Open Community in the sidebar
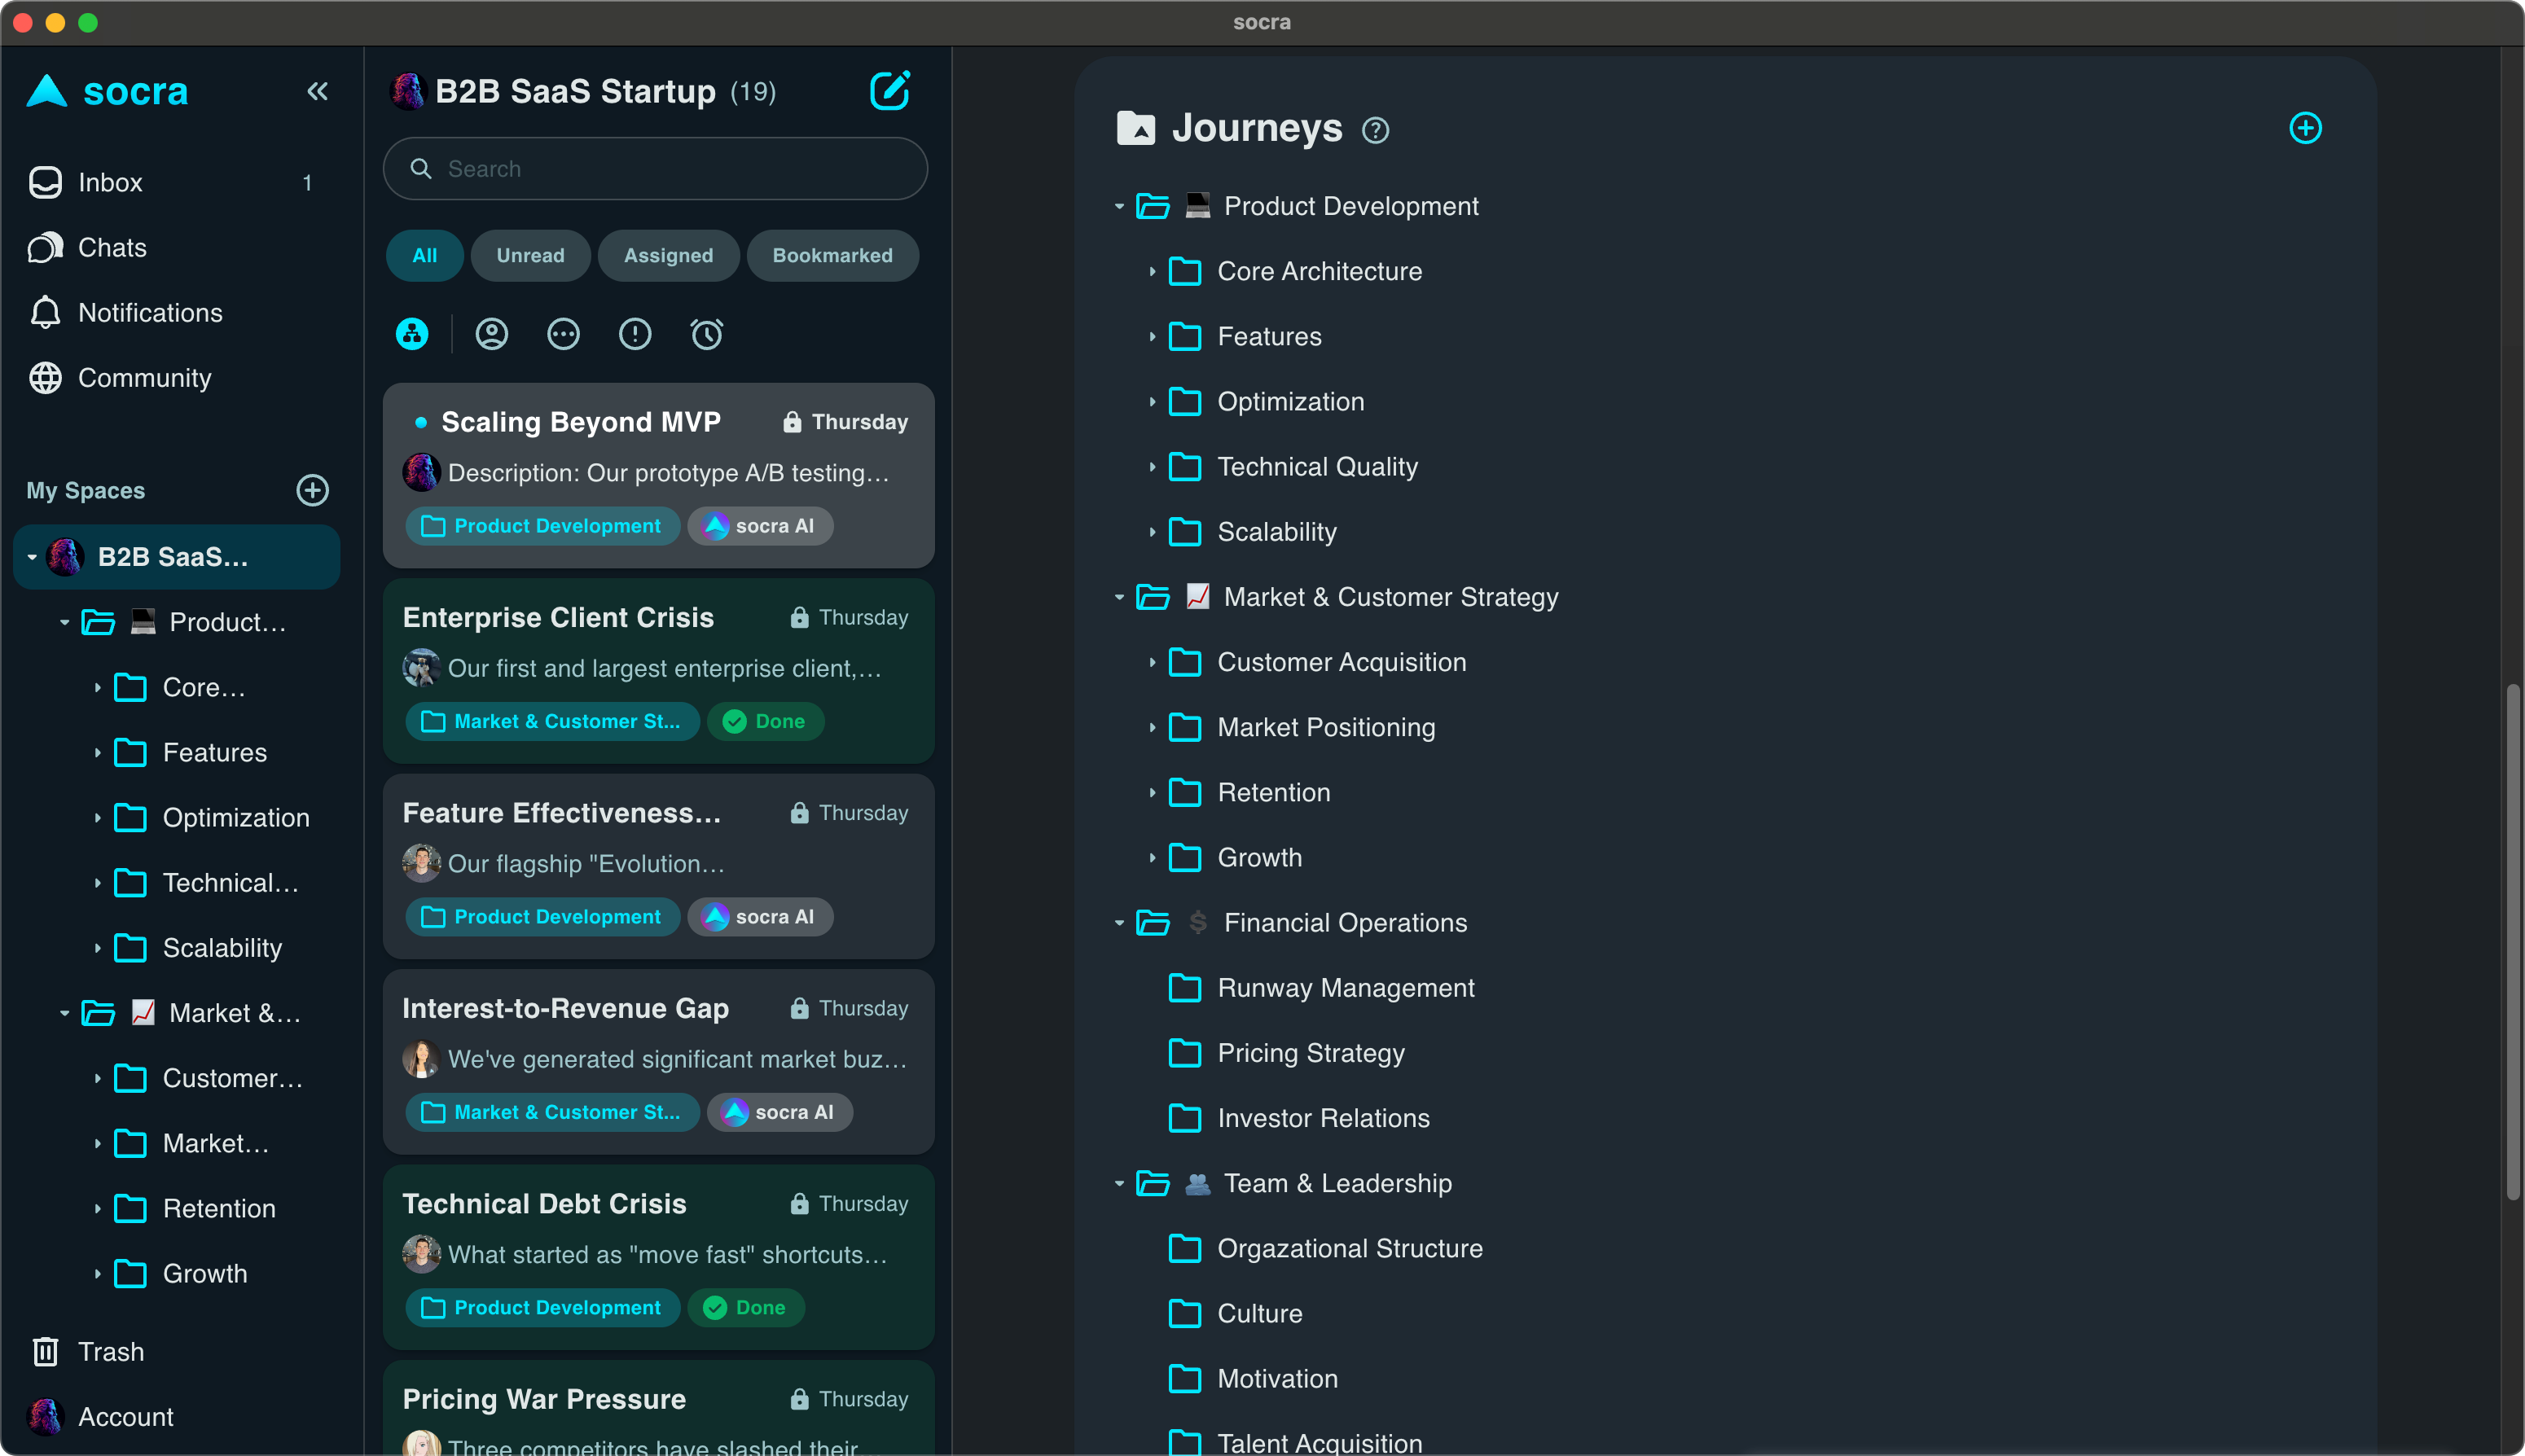2525x1456 pixels. [x=144, y=378]
